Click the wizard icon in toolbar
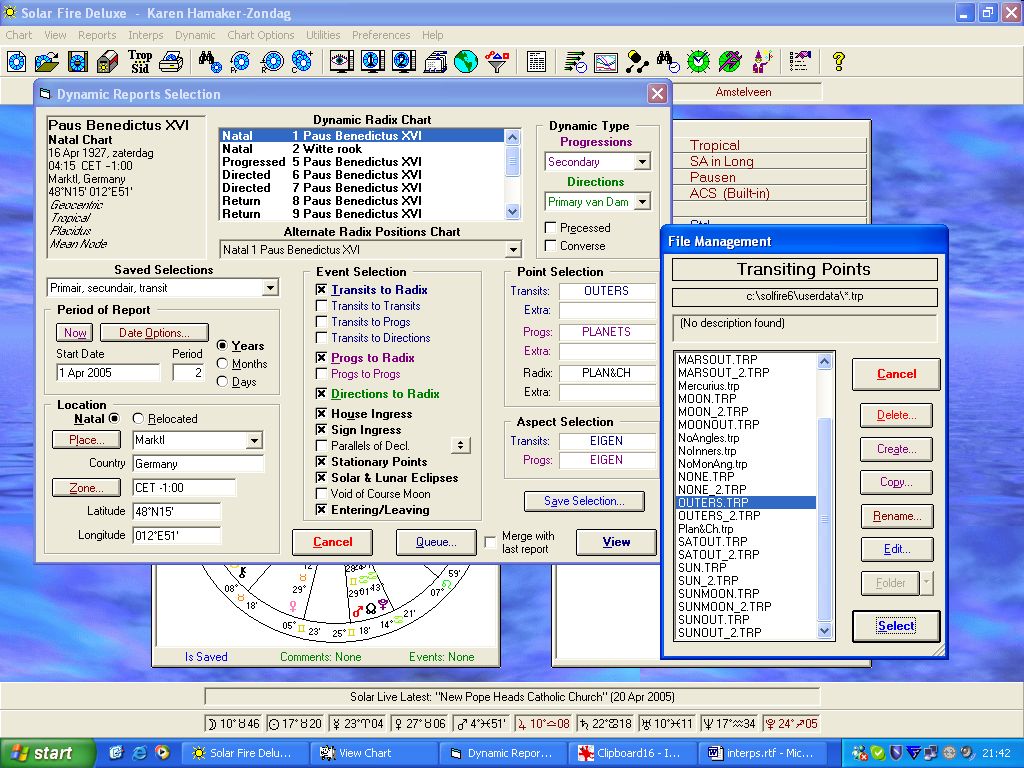Image resolution: width=1024 pixels, height=768 pixels. coord(762,62)
